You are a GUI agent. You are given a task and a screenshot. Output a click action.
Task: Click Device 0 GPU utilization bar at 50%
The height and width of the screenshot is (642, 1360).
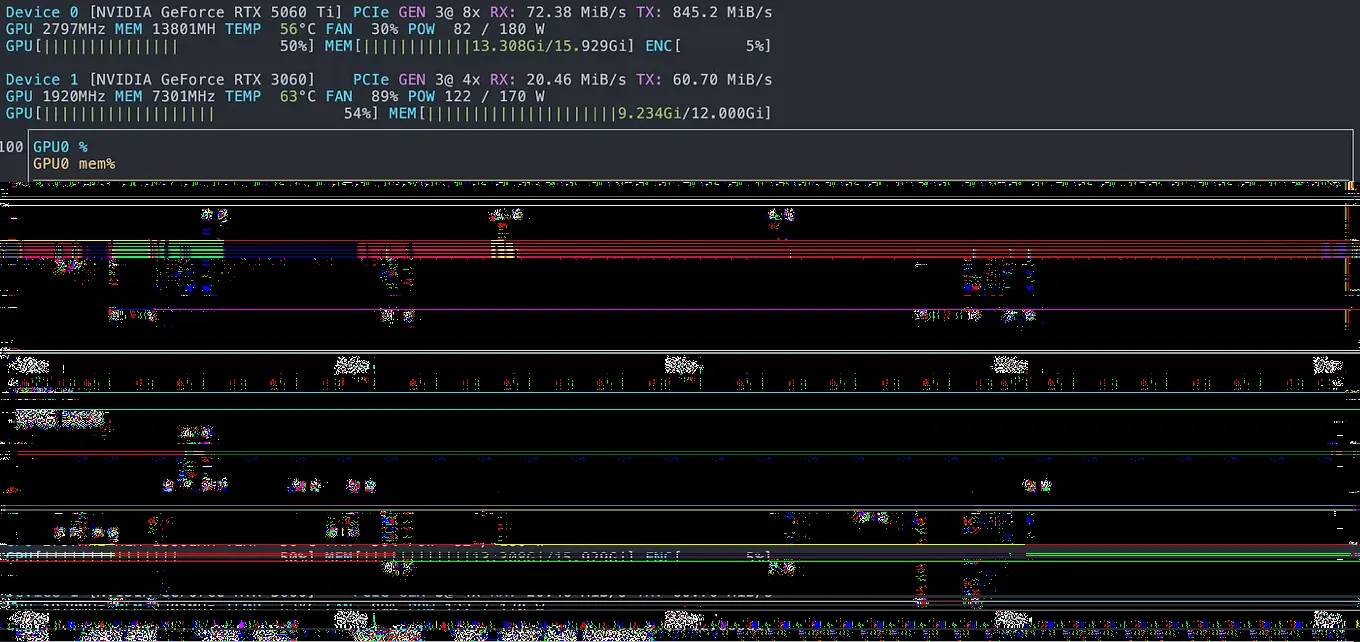(160, 46)
